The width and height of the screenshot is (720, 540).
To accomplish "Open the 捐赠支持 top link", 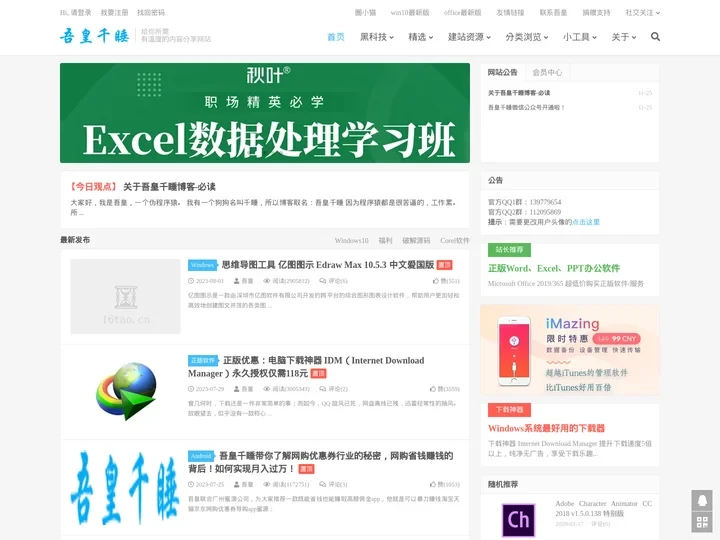I will 596,12.
